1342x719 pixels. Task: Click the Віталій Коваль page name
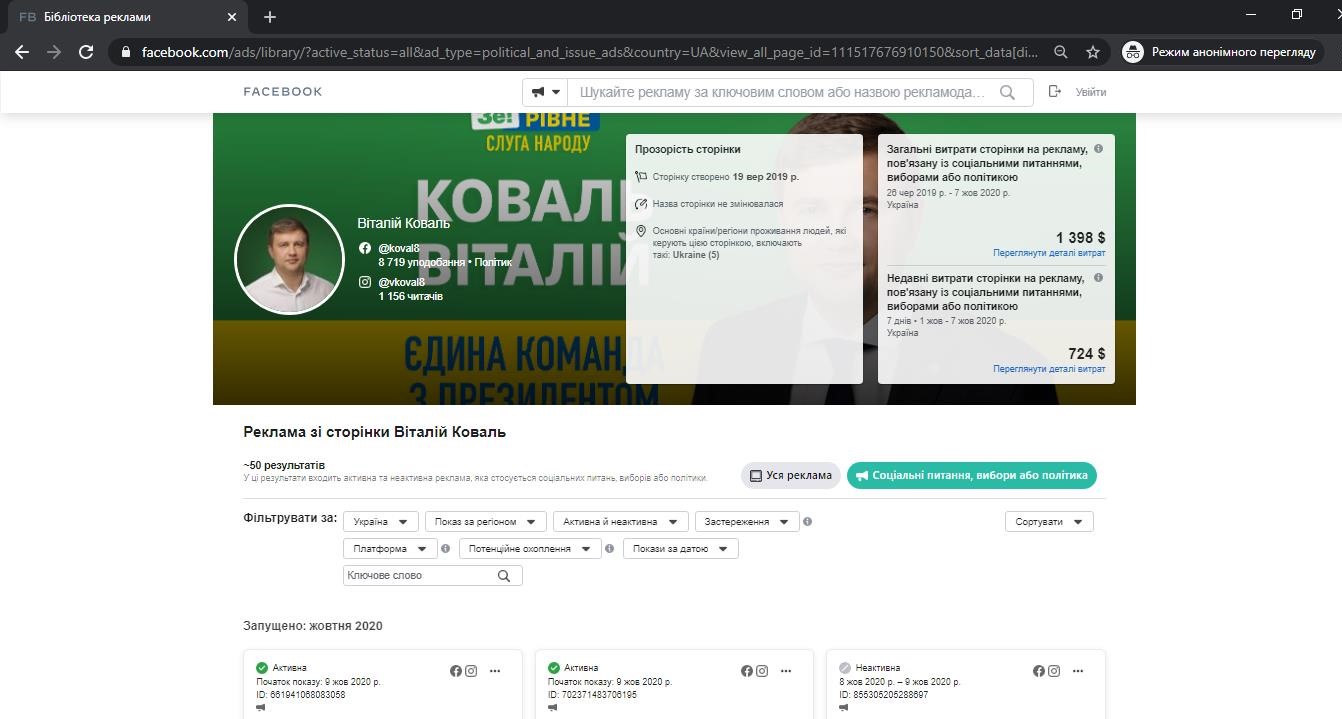[404, 223]
